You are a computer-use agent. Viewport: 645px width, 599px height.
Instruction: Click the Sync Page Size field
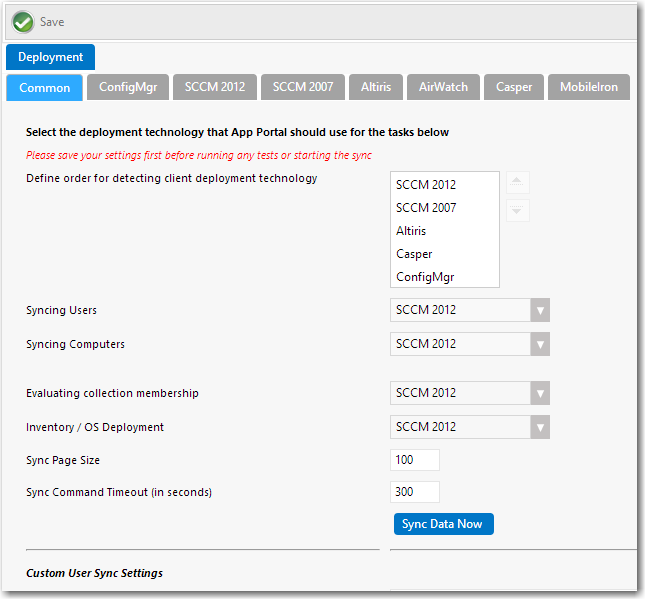(x=415, y=460)
